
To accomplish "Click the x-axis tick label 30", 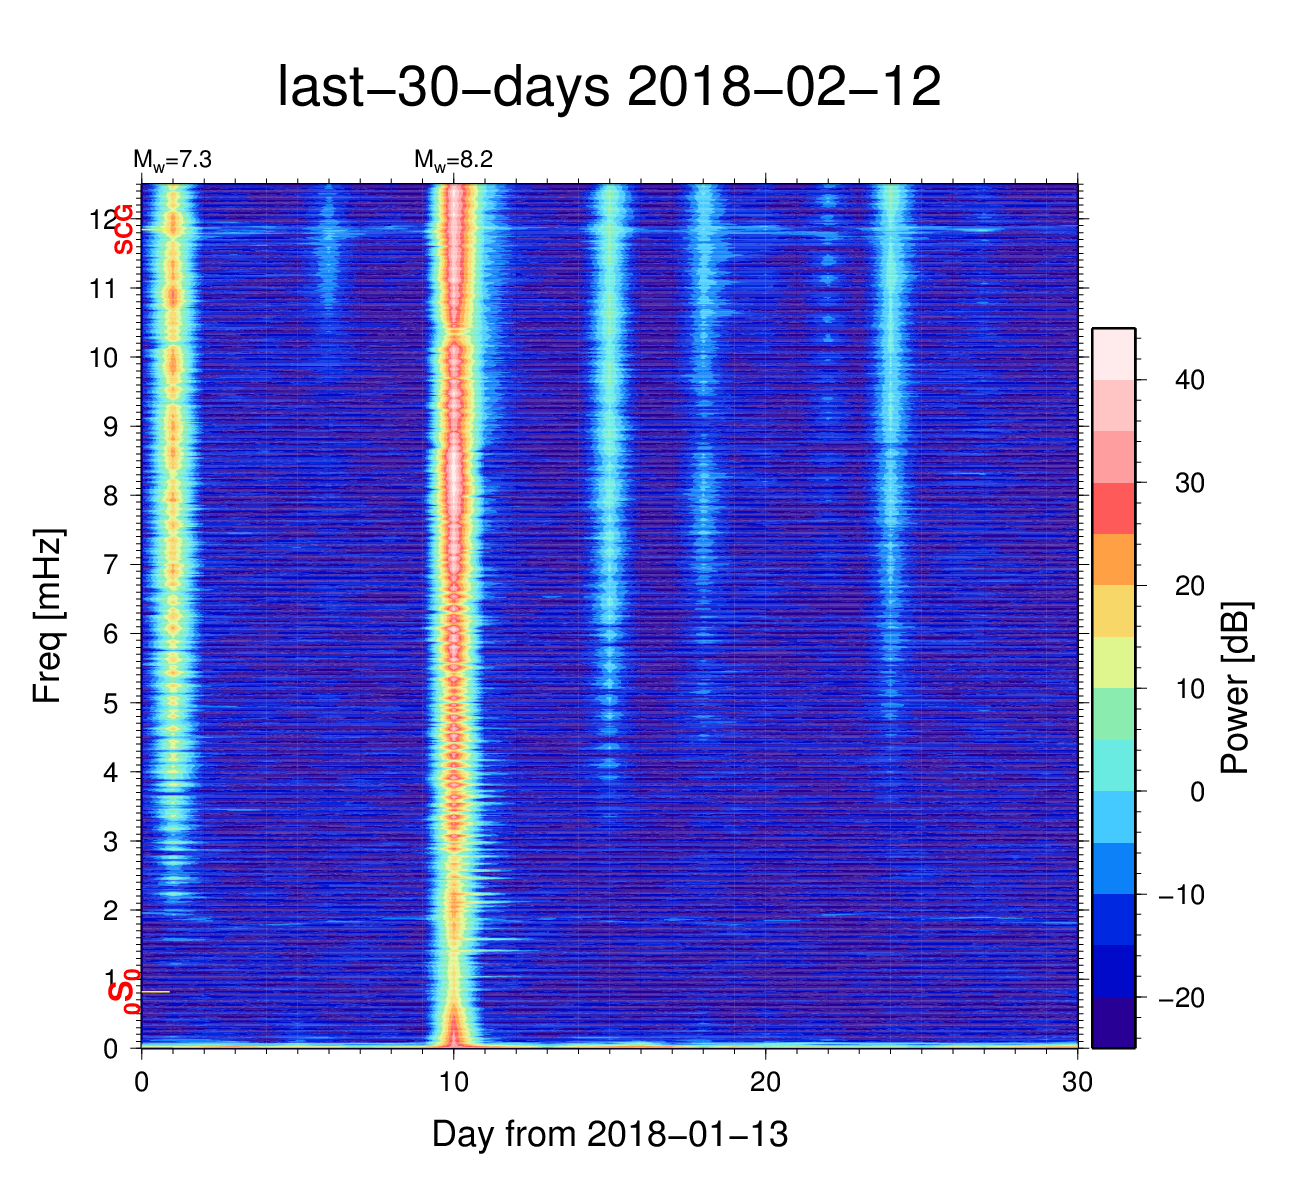I will click(x=1077, y=1082).
